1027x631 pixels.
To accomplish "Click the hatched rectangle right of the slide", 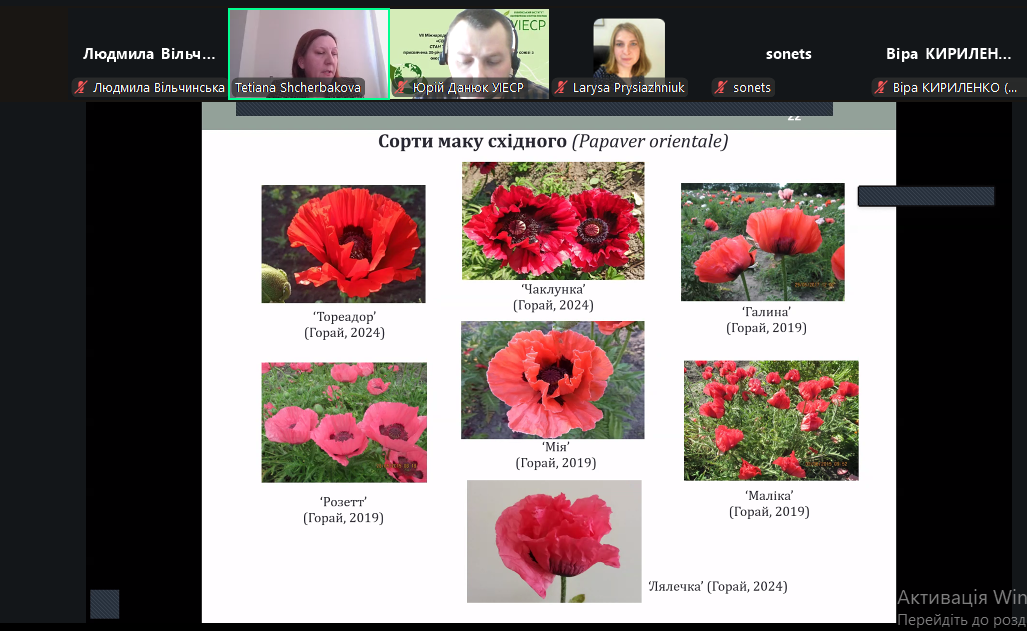I will pyautogui.click(x=925, y=196).
